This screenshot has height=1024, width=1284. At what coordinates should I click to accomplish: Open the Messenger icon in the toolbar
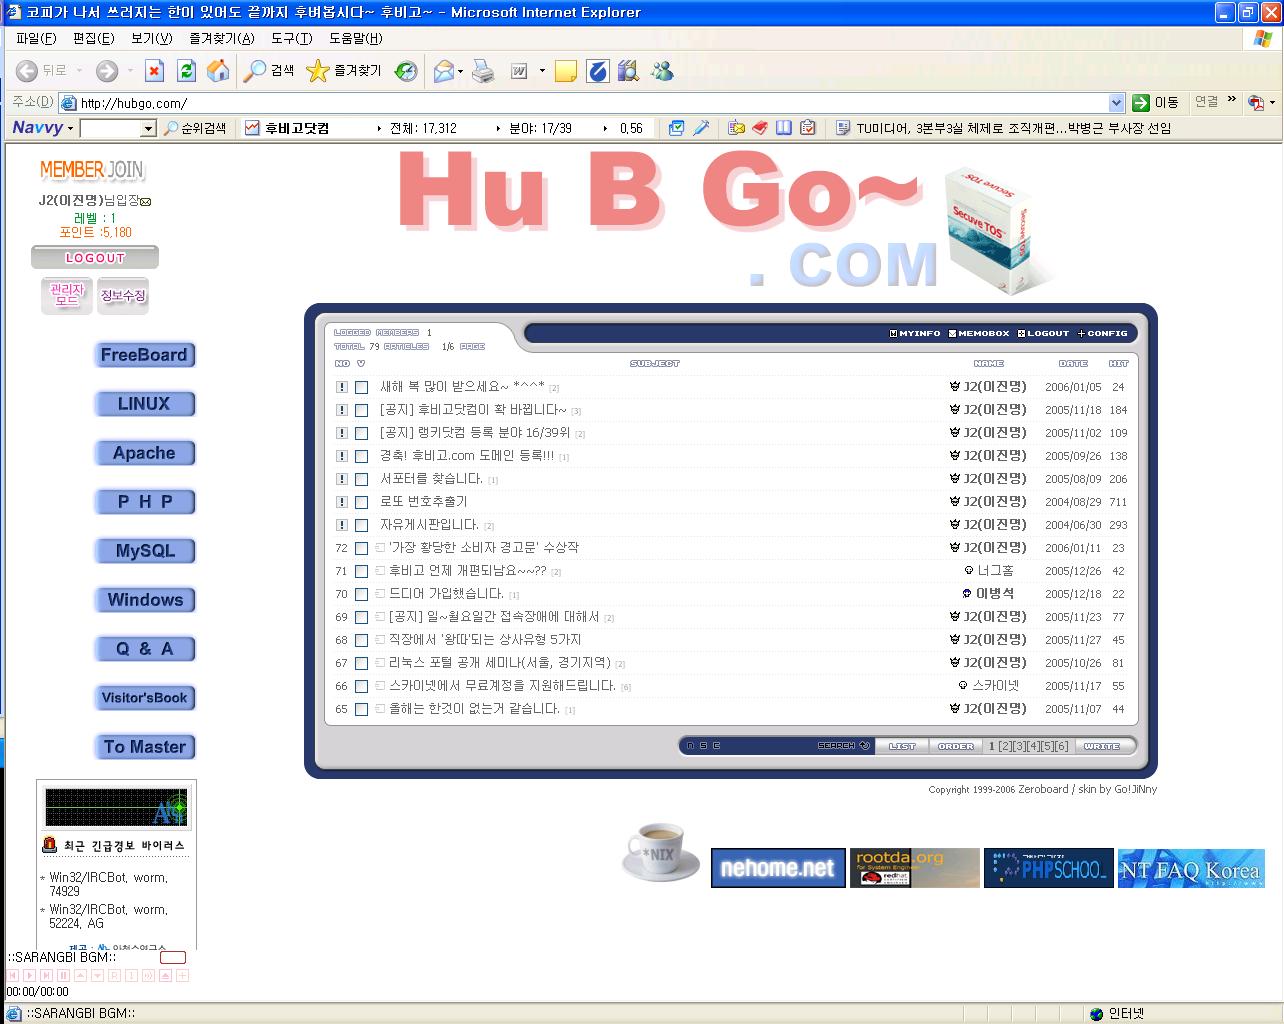coord(662,71)
